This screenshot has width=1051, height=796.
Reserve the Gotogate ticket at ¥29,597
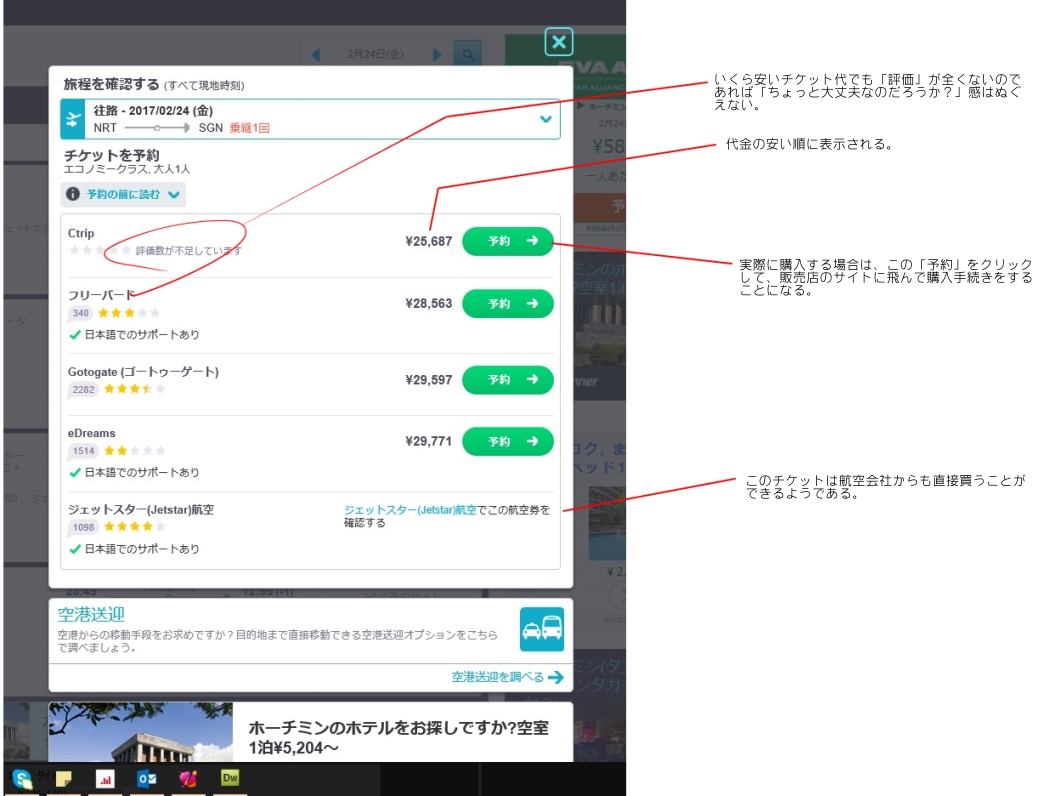point(507,380)
